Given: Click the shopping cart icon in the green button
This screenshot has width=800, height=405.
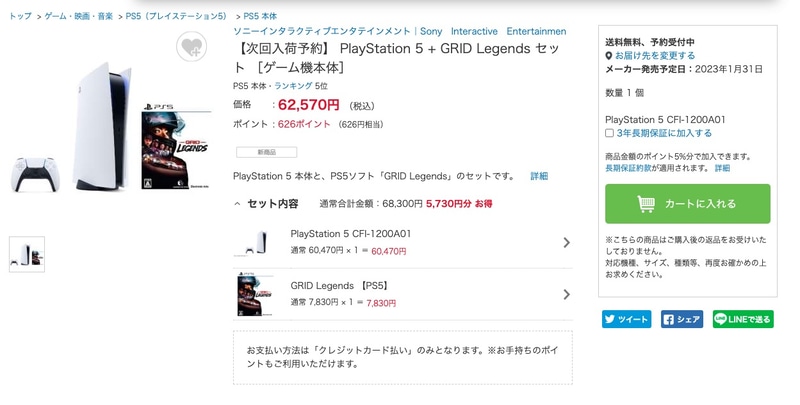Looking at the screenshot, I should (x=646, y=204).
